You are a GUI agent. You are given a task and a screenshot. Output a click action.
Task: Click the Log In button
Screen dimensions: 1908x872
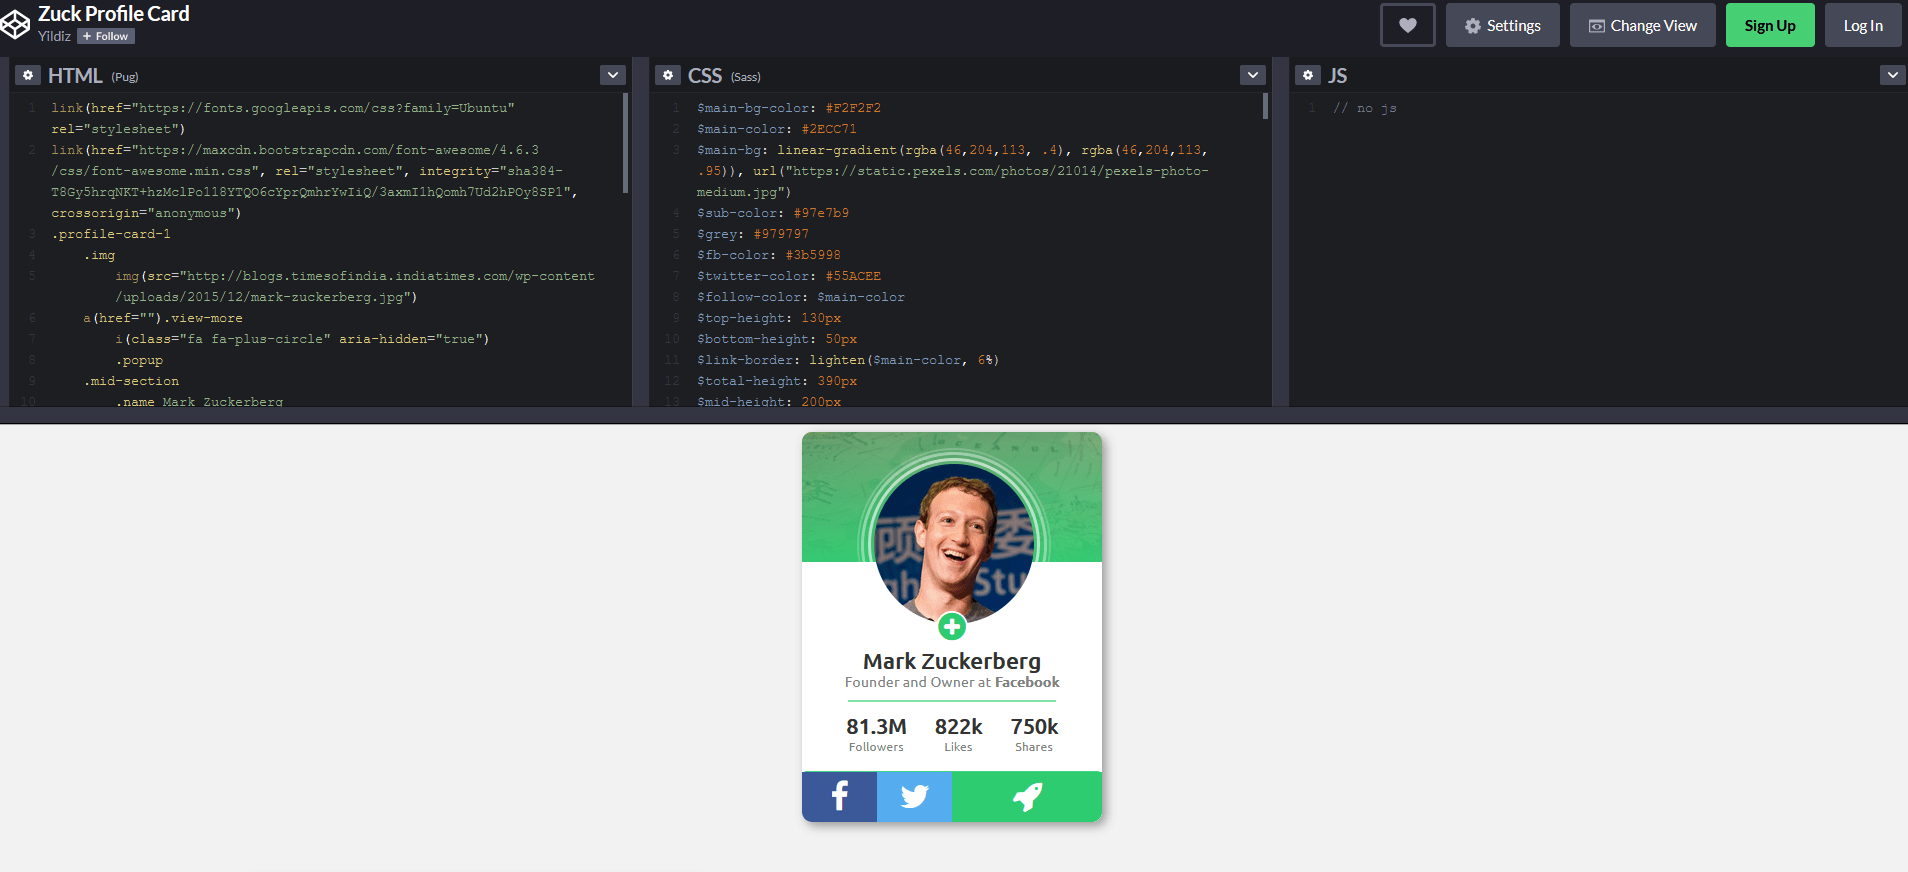point(1863,25)
